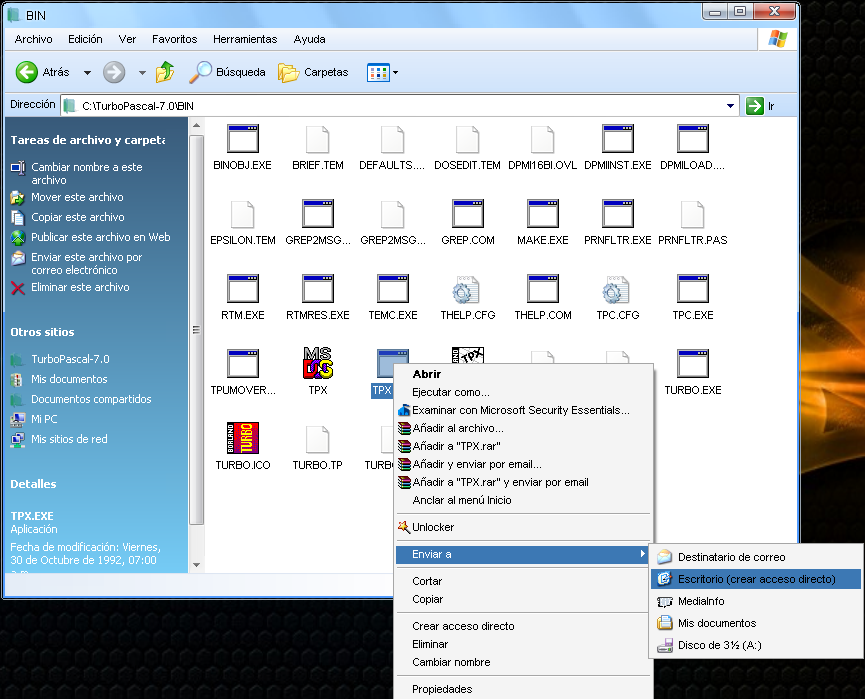
Task: Open the Archivo menu
Action: tap(34, 39)
